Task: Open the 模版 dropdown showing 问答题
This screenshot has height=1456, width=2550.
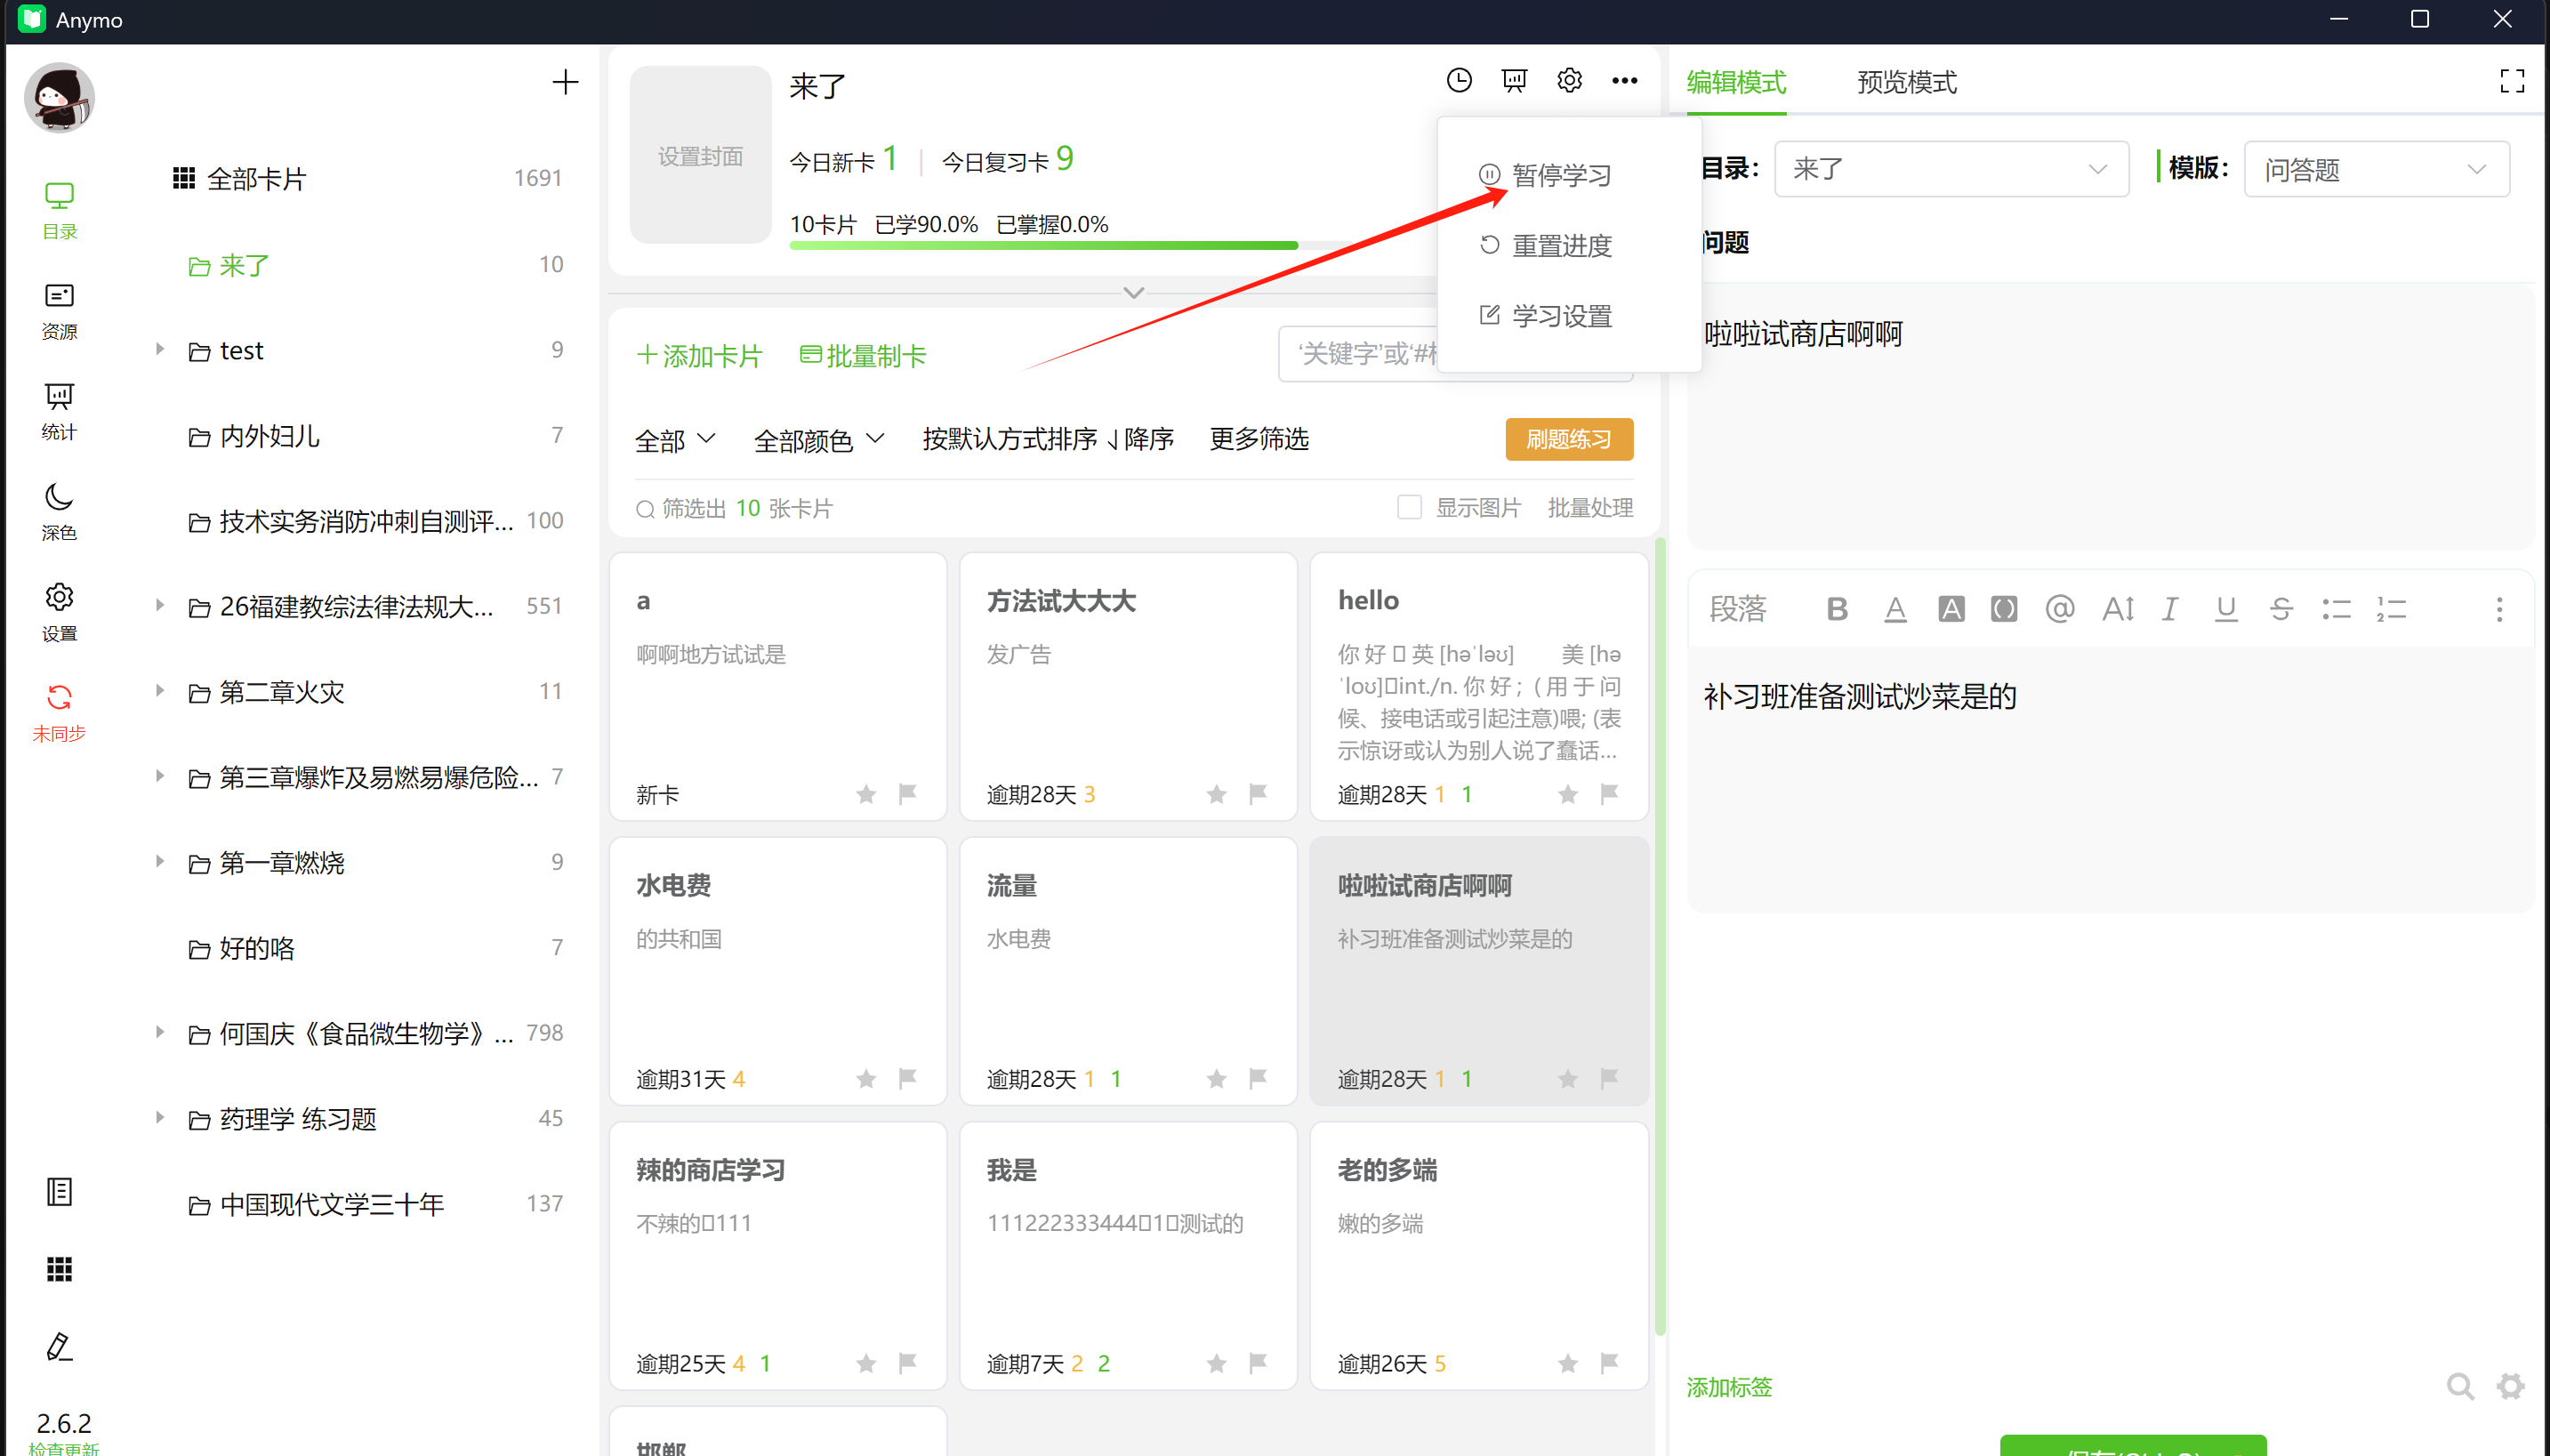Action: [x=2376, y=169]
